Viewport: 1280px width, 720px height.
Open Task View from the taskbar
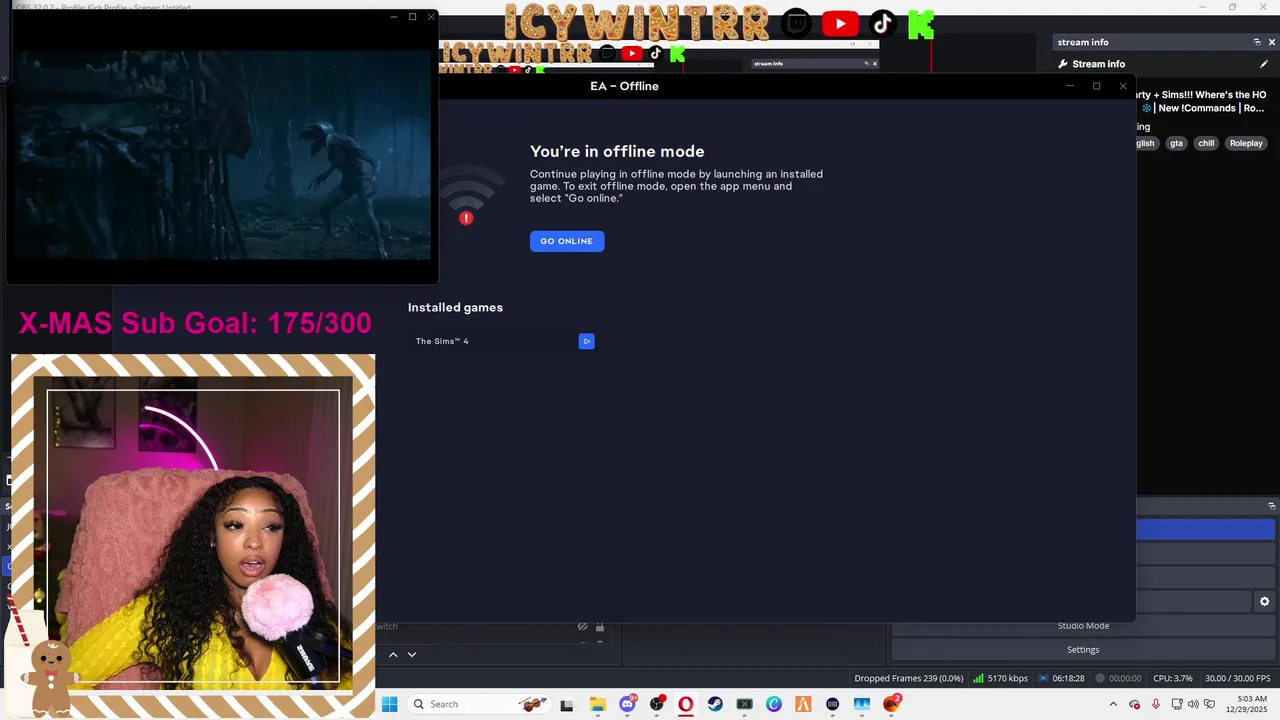coord(567,704)
